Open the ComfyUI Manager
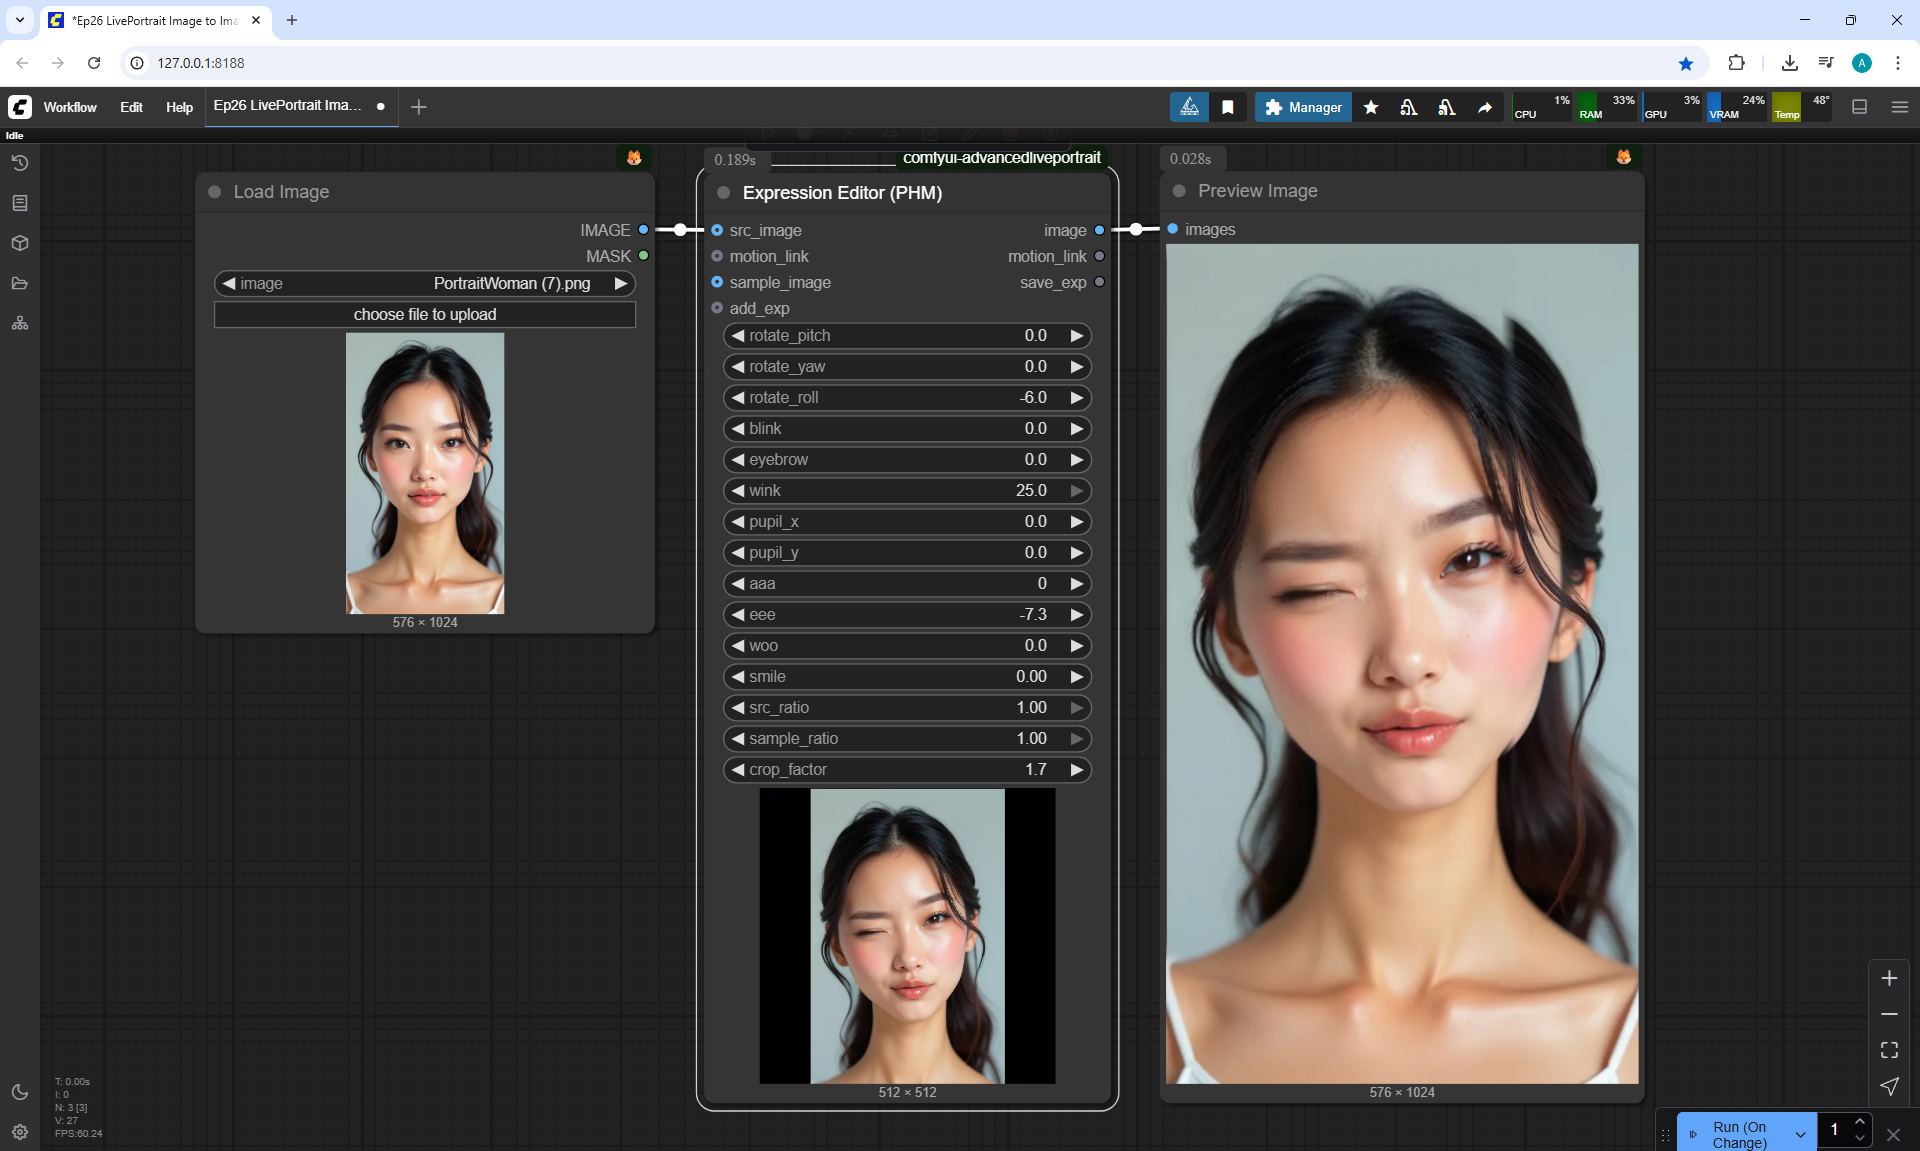1920x1151 pixels. click(x=1303, y=107)
